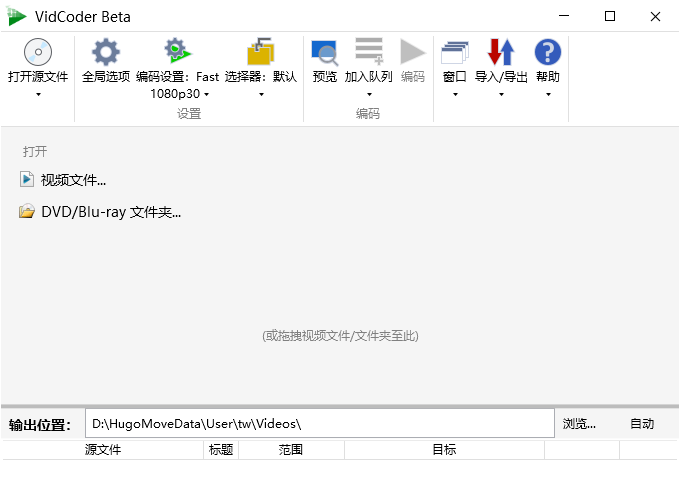Expand the Fast 1080p30 preset dropdown arrow
680x503 pixels.
206,94
